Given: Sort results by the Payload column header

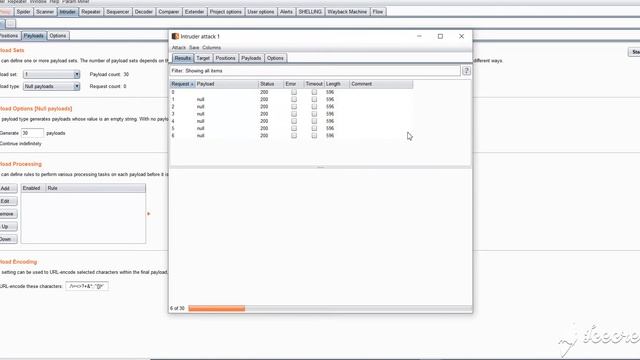Looking at the screenshot, I should (x=227, y=84).
